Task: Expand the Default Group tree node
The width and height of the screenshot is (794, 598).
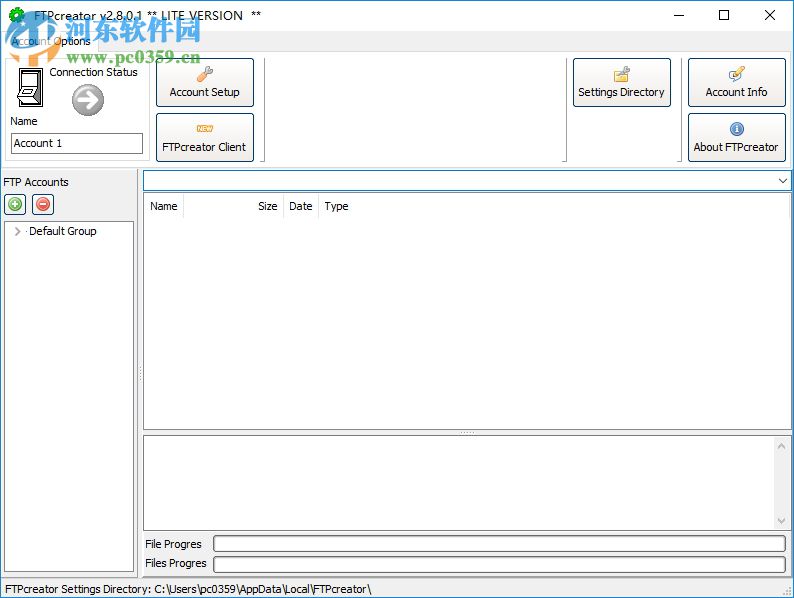Action: [x=18, y=231]
